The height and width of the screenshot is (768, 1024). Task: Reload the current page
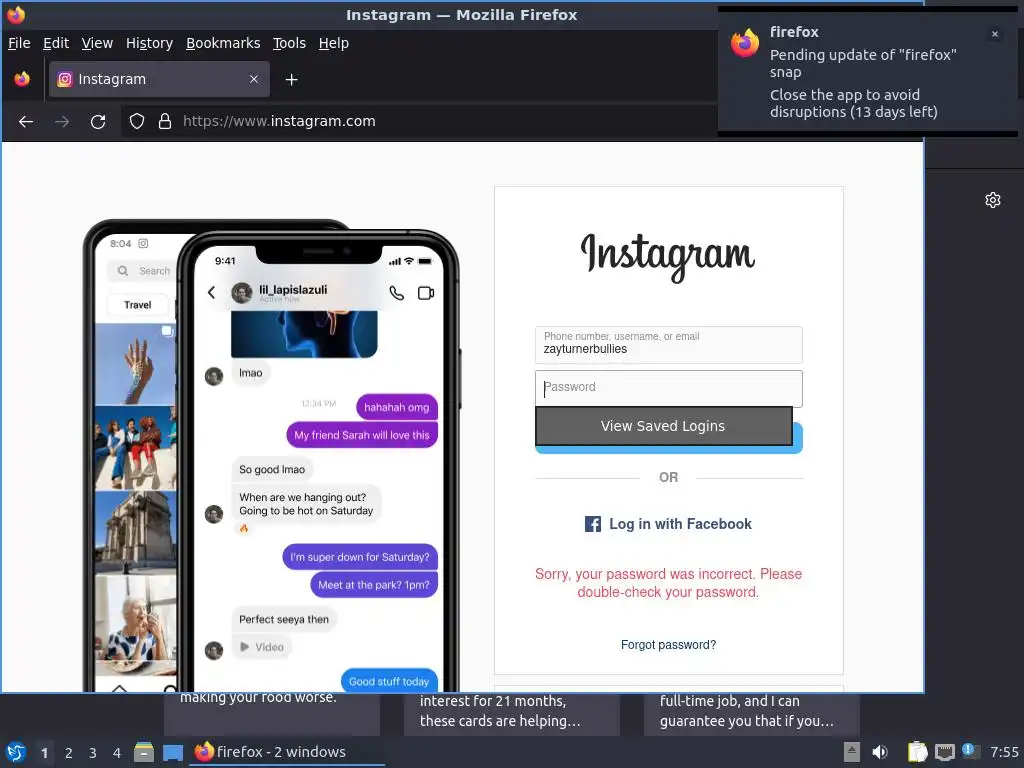(x=98, y=121)
